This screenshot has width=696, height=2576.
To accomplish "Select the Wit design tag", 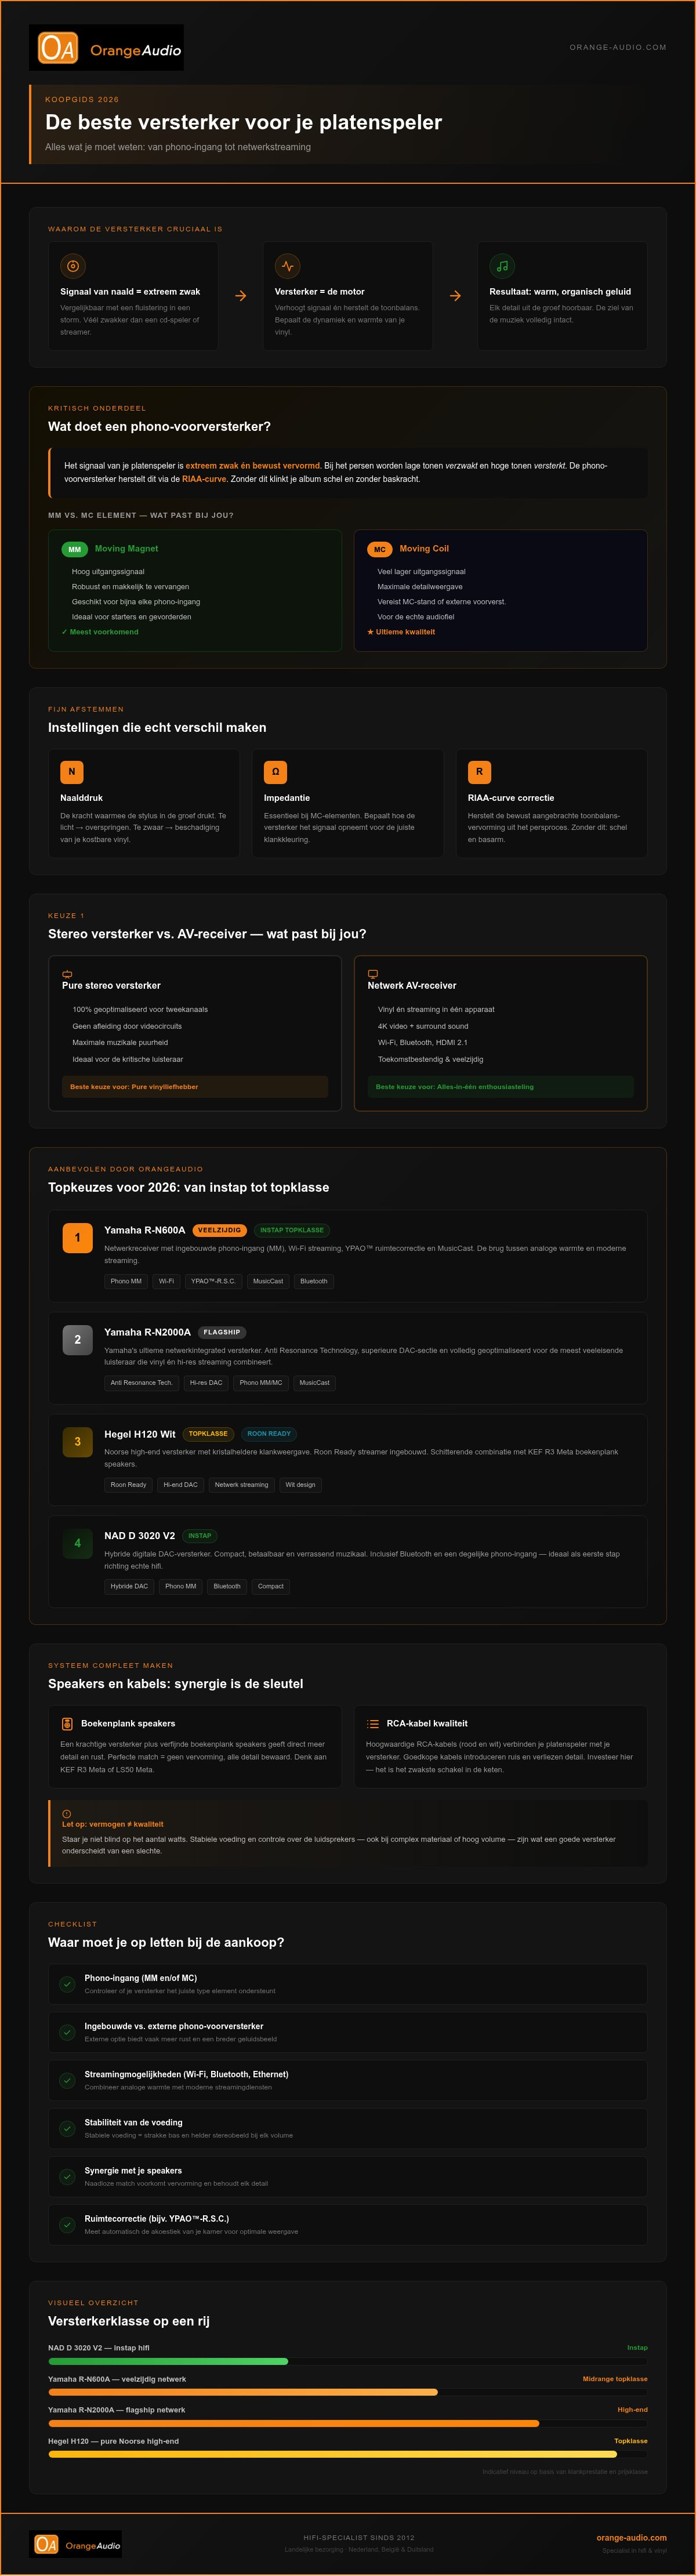I will click(300, 1485).
